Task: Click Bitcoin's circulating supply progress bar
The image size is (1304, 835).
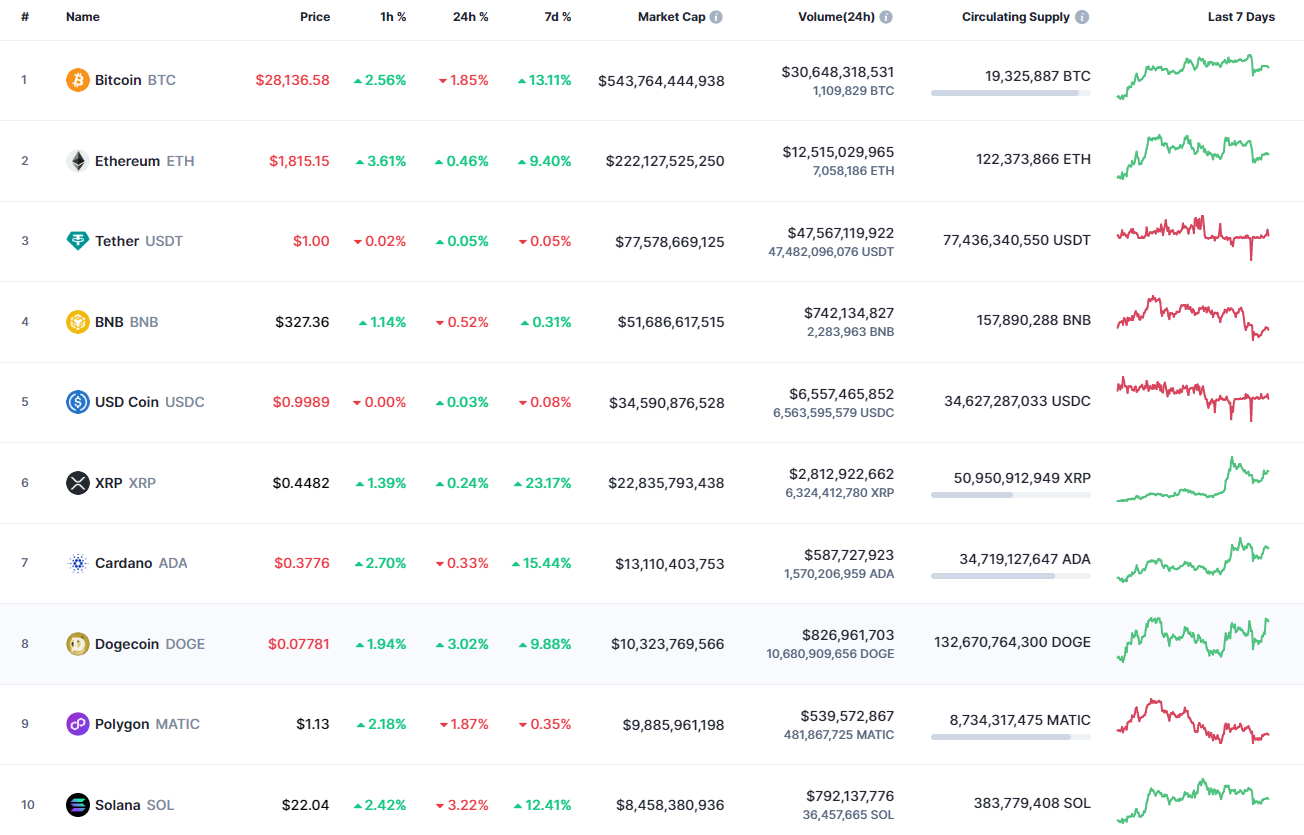Action: (x=1010, y=93)
